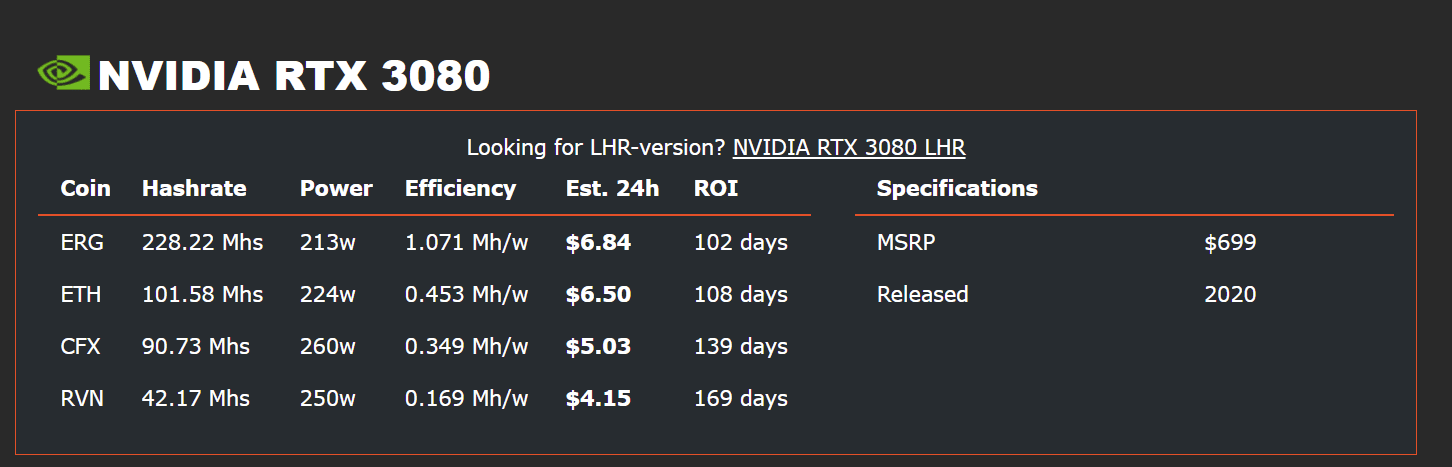The image size is (1452, 467).
Task: Click the NVIDIA RTX 3080 heading
Action: click(x=294, y=76)
